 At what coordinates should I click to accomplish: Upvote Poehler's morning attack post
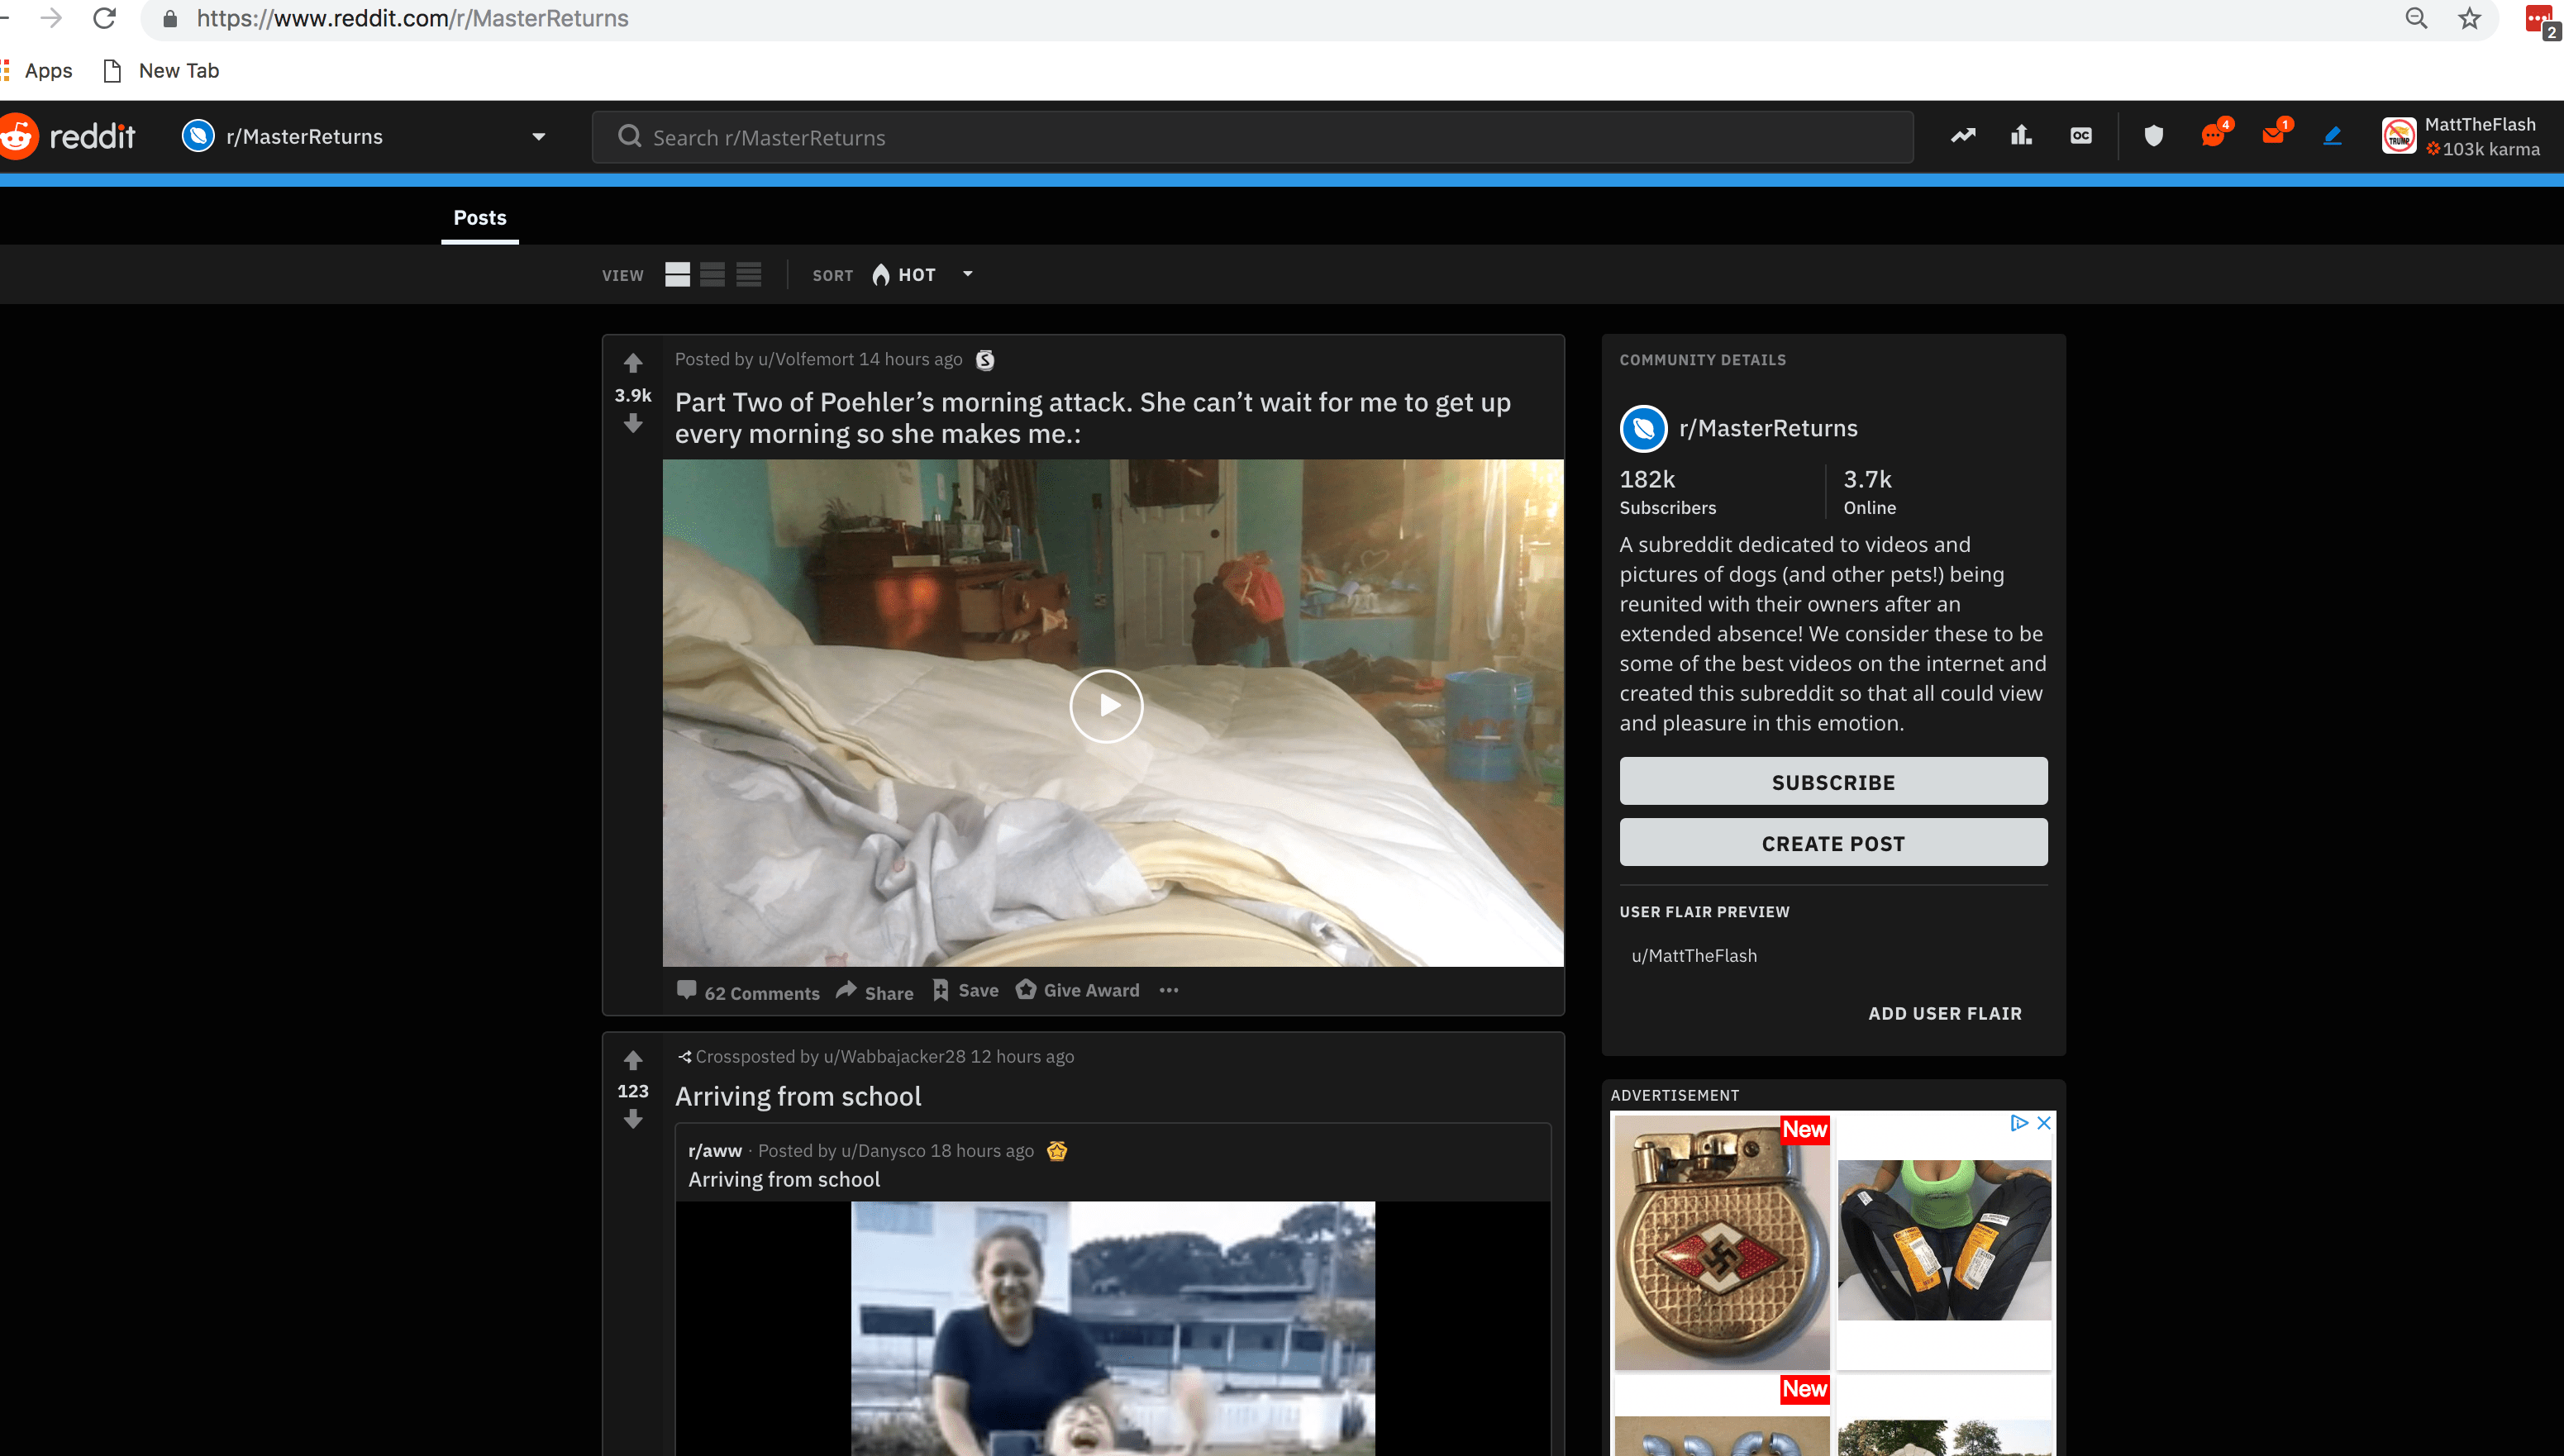point(632,363)
